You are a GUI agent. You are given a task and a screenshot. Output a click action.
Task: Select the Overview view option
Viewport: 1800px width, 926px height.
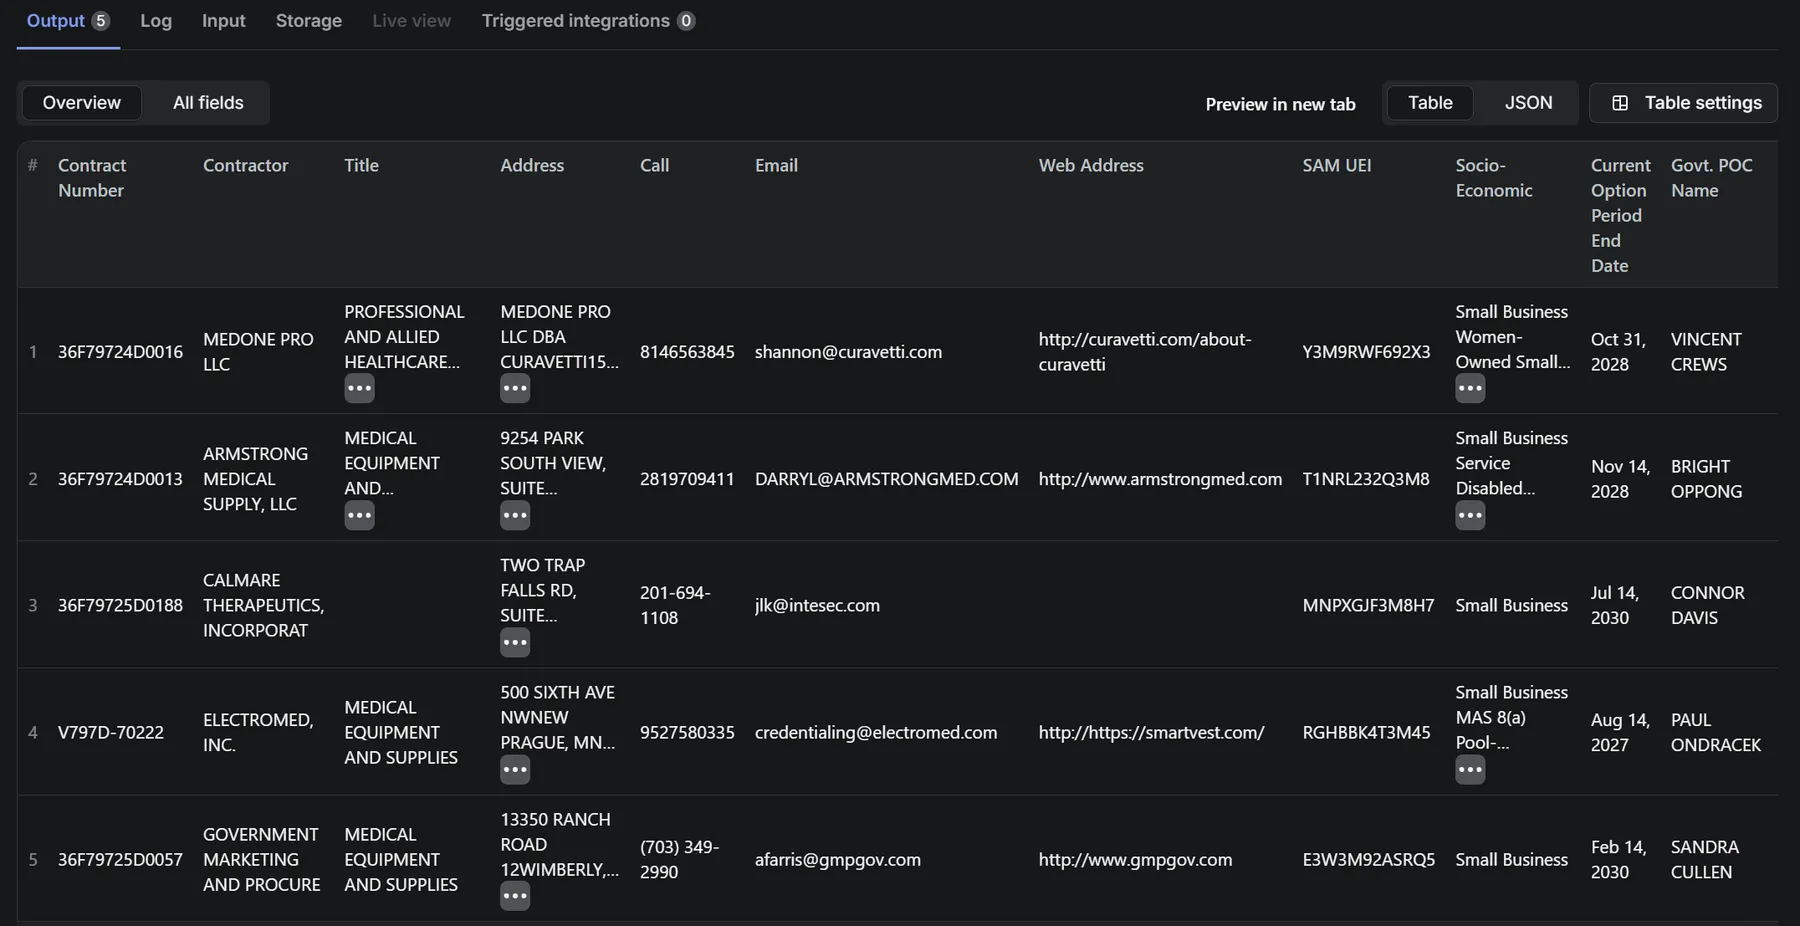coord(81,103)
